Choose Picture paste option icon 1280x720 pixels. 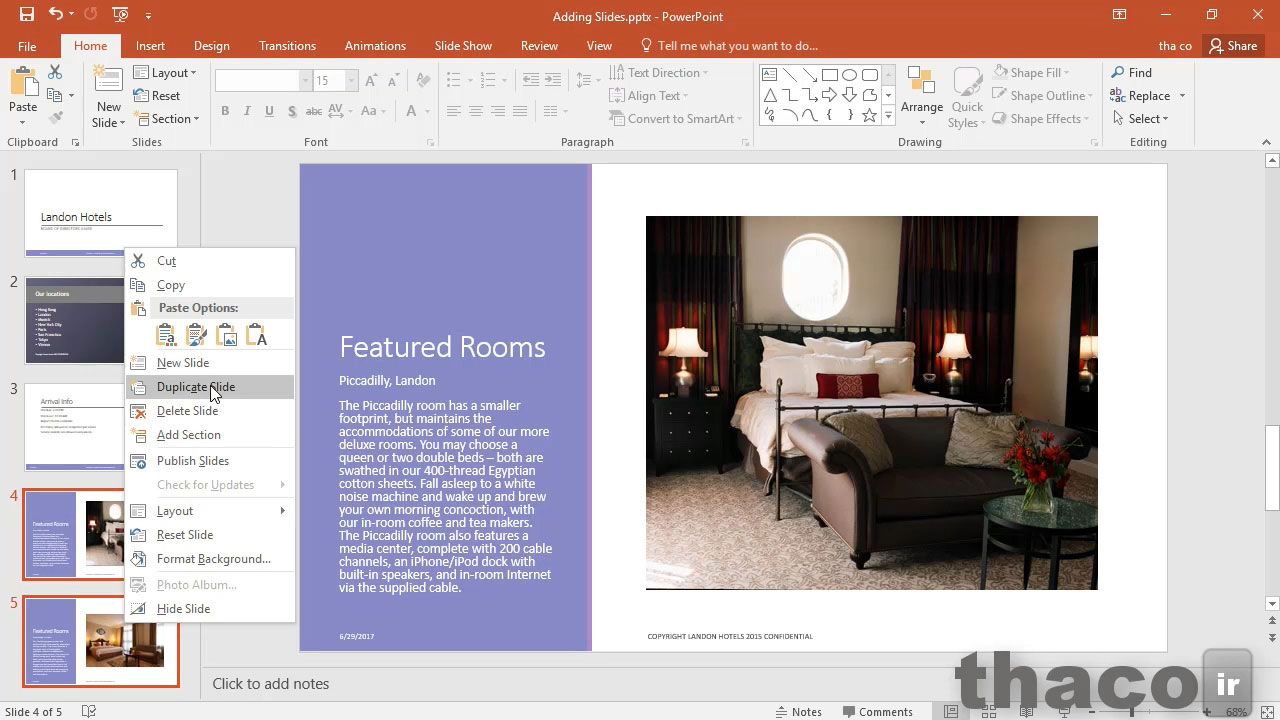pos(227,335)
